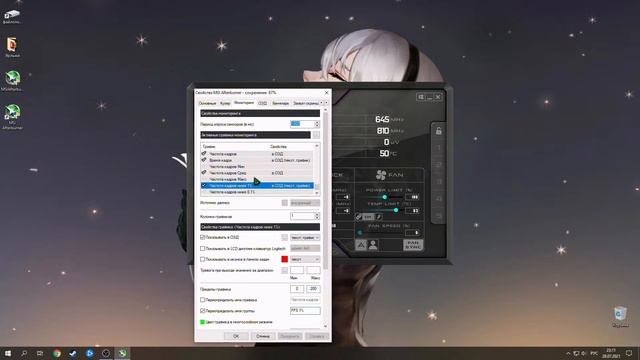Click the Windows-logo icon in Afterburner title corner
The width and height of the screenshot is (640, 360).
tap(421, 97)
